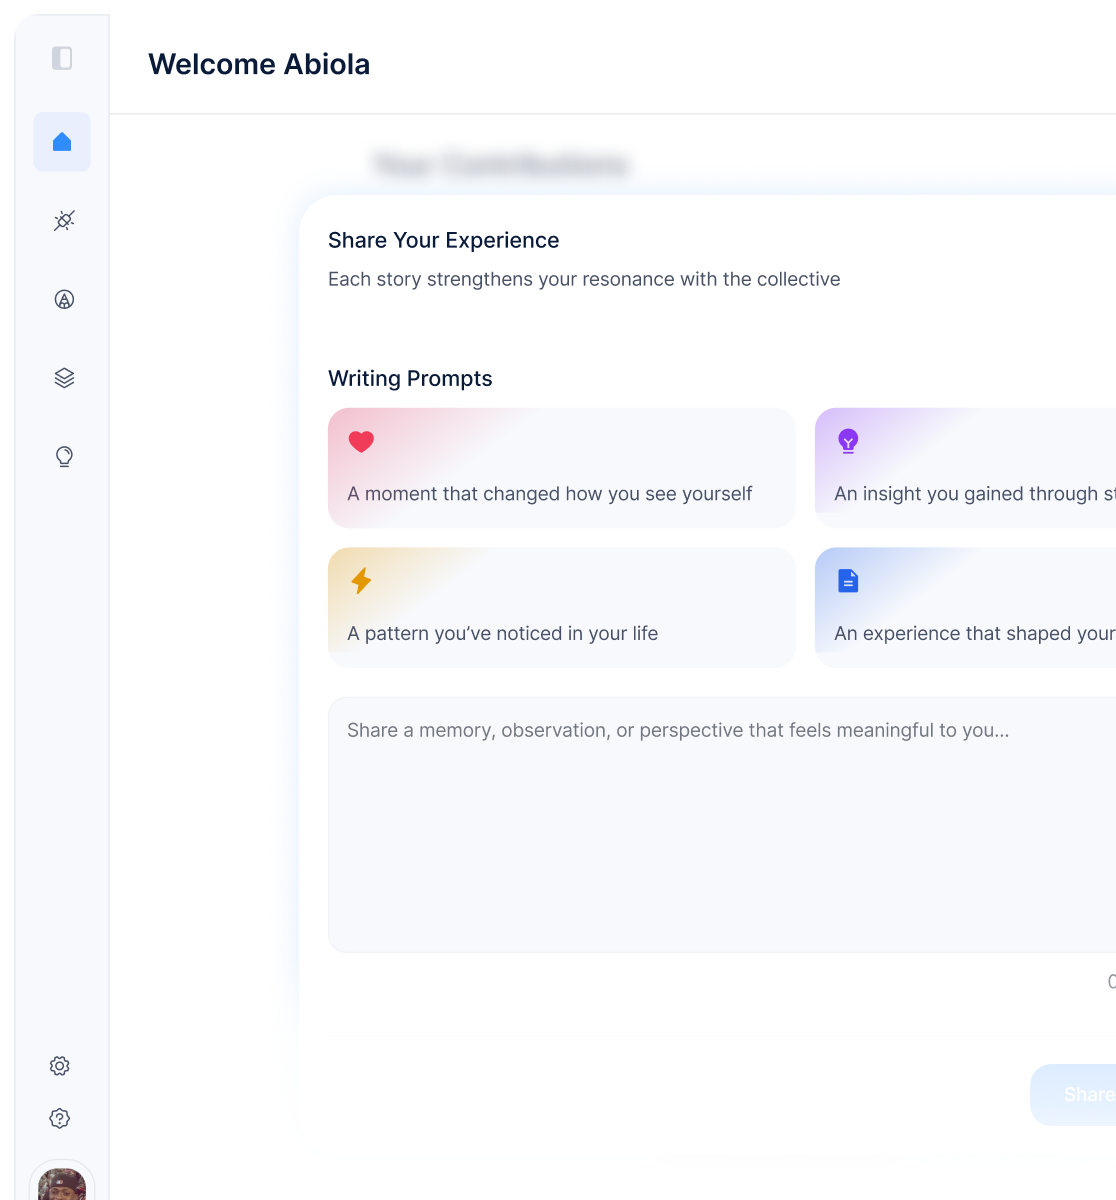This screenshot has height=1200, width=1116.
Task: Click the circled letter A sidebar icon
Action: point(64,299)
